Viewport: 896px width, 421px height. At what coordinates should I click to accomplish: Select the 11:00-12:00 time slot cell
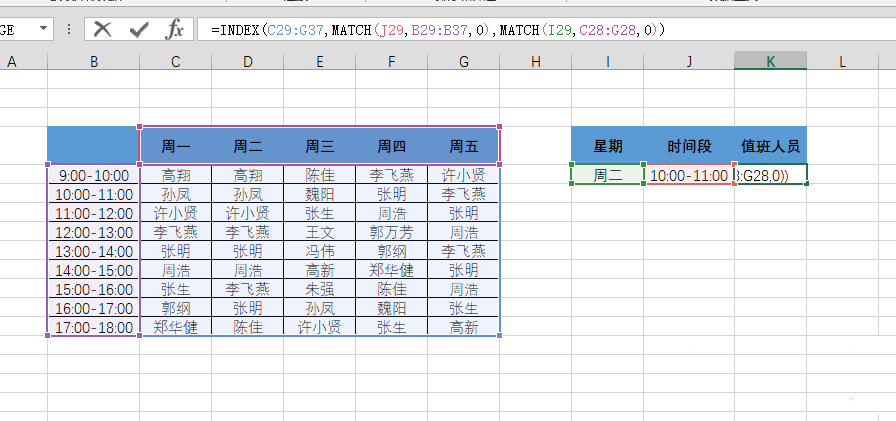94,213
